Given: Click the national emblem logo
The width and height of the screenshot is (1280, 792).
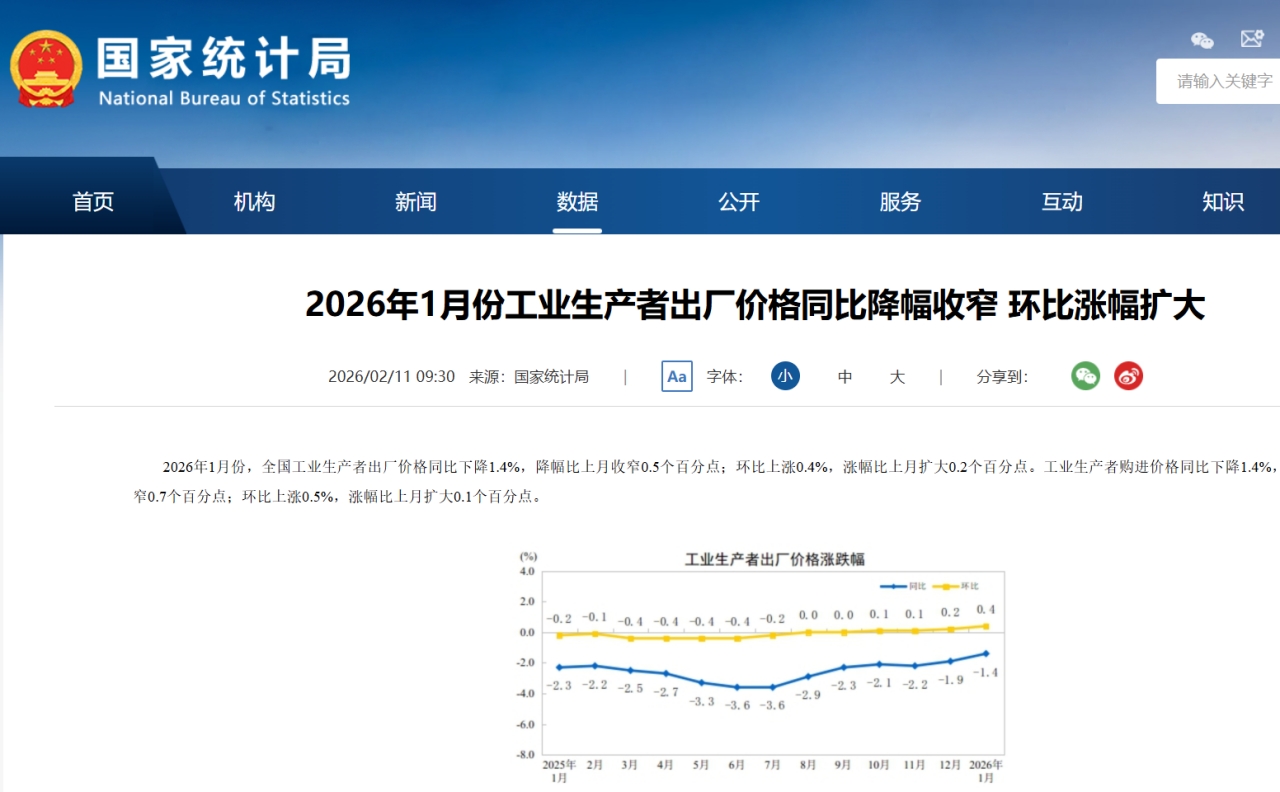Looking at the screenshot, I should tap(46, 69).
